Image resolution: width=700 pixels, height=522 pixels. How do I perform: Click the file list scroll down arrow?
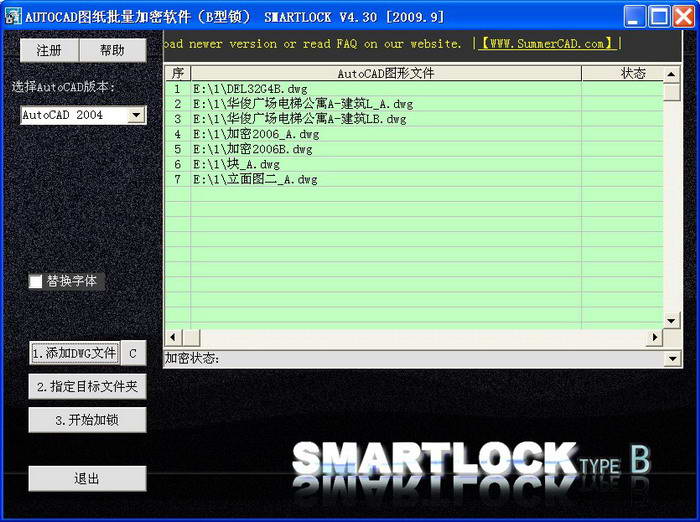[671, 321]
